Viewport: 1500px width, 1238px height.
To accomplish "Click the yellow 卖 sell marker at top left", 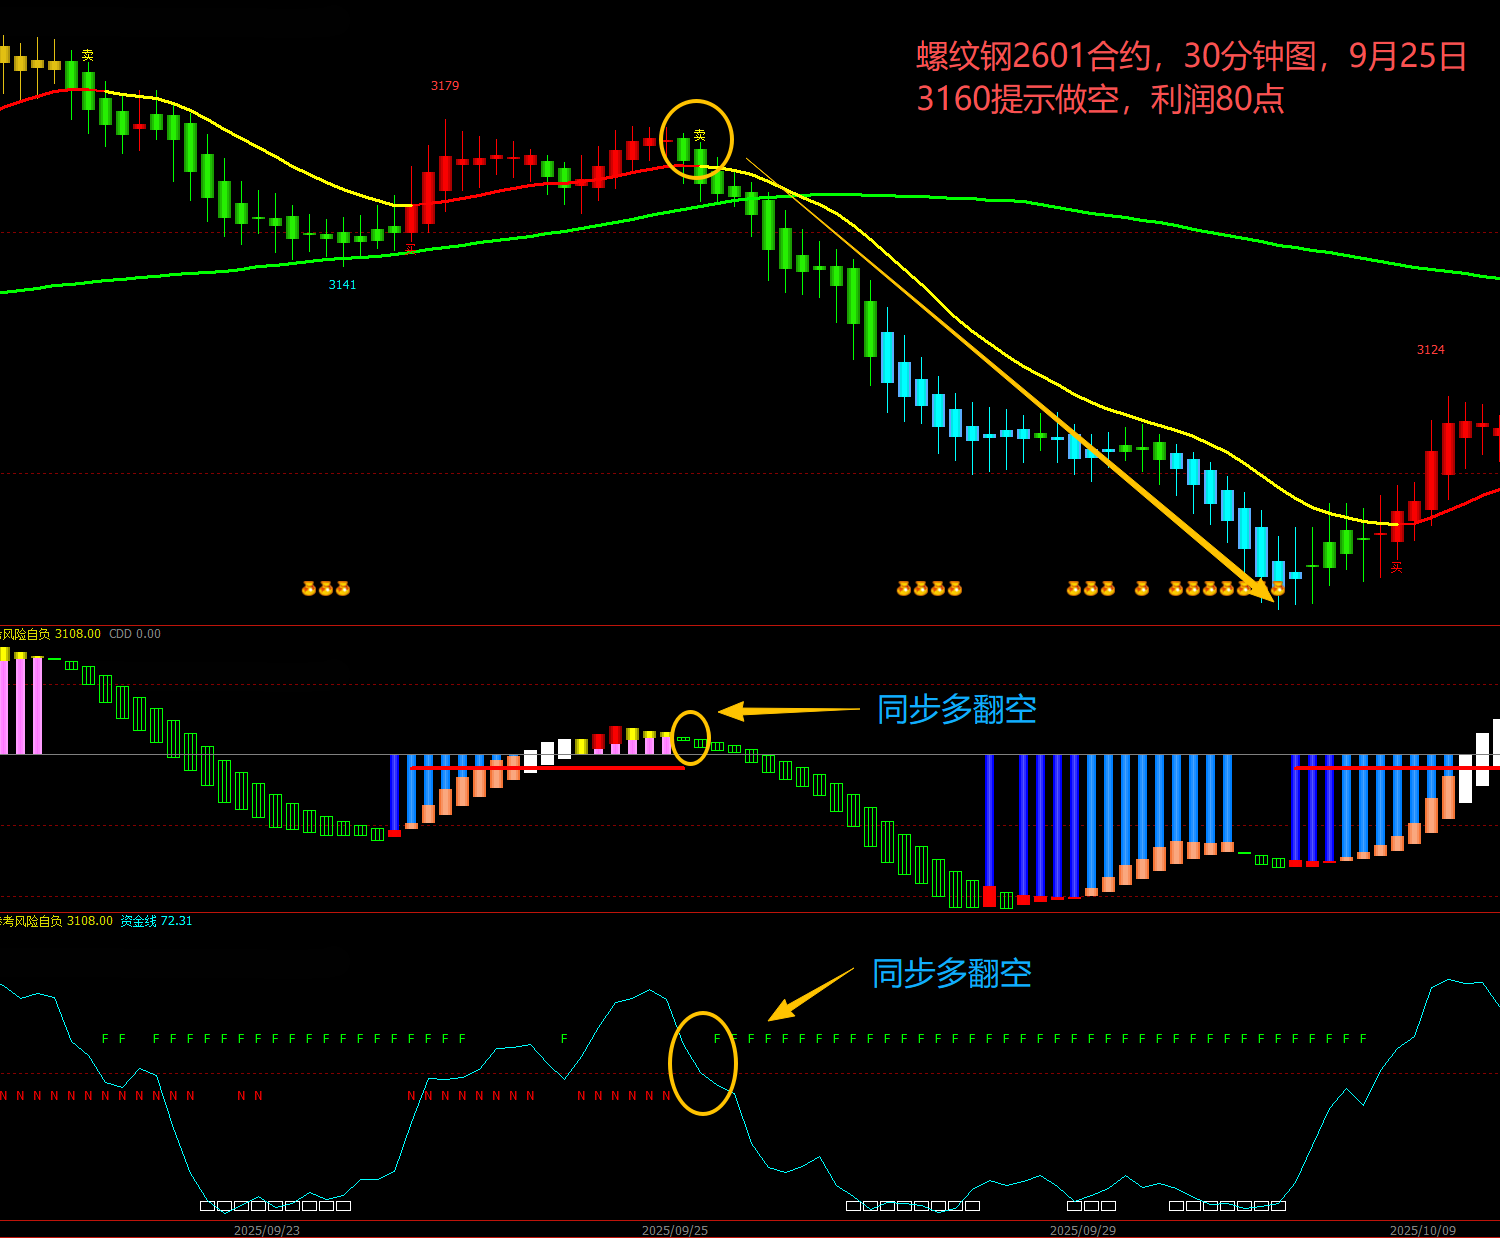I will [88, 56].
